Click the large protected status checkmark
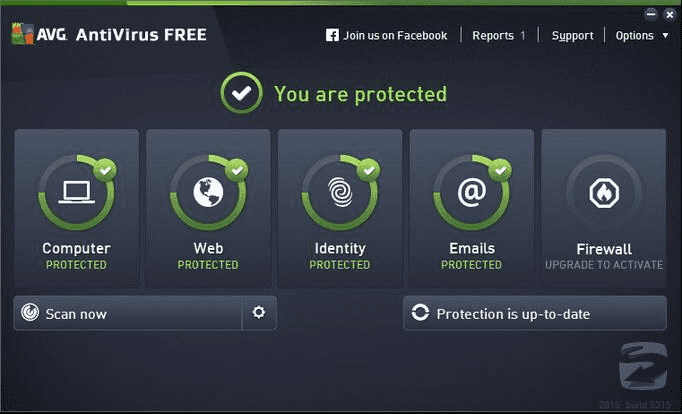This screenshot has height=414, width=682. [x=241, y=93]
